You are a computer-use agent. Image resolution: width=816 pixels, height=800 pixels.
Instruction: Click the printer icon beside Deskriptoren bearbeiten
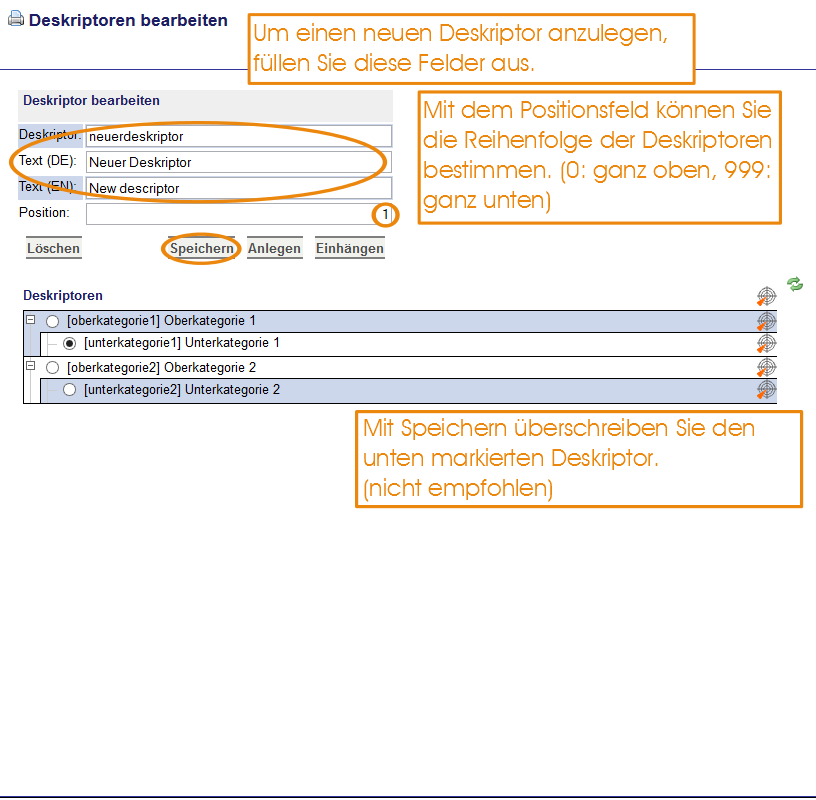16,18
